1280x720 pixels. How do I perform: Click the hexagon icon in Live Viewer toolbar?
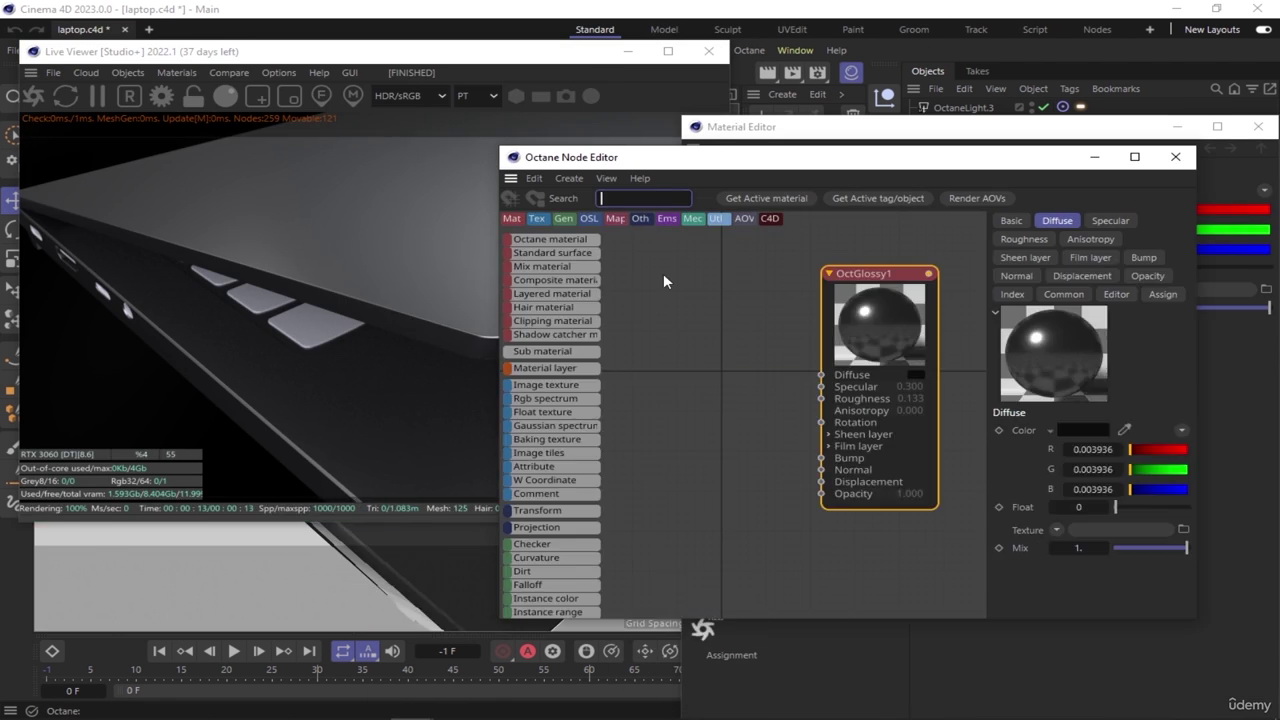pos(516,96)
